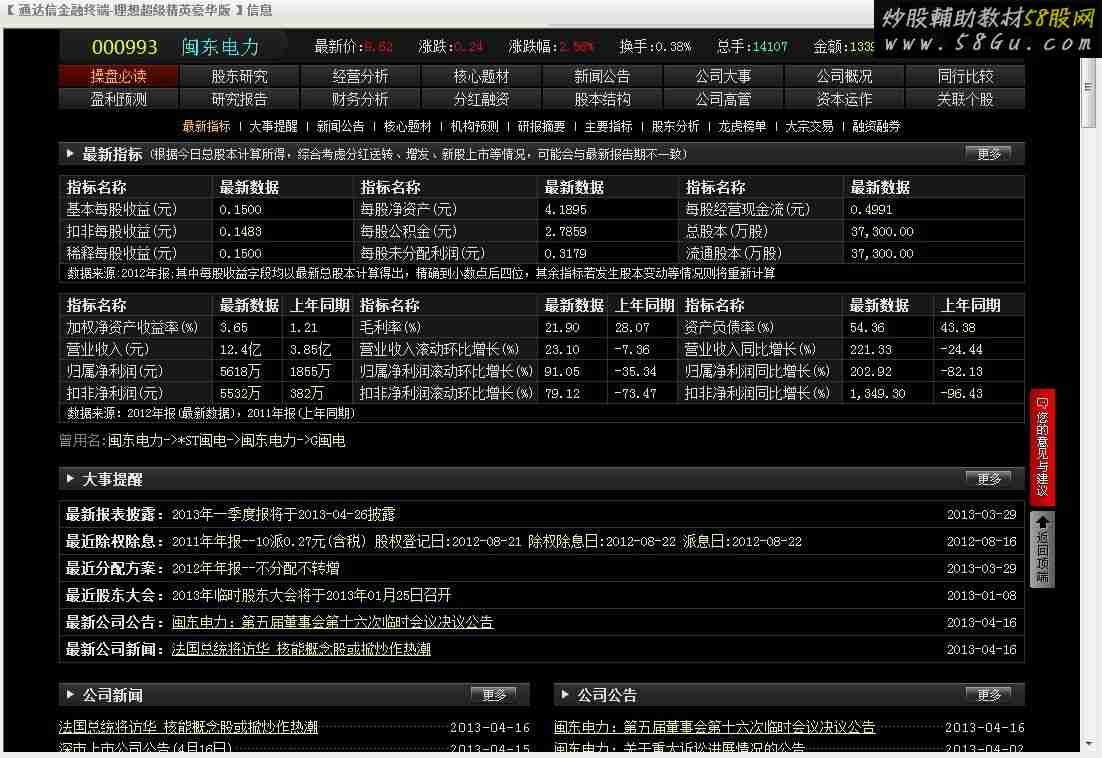Select the 核心题材 tab
This screenshot has height=758, width=1102.
(481, 76)
